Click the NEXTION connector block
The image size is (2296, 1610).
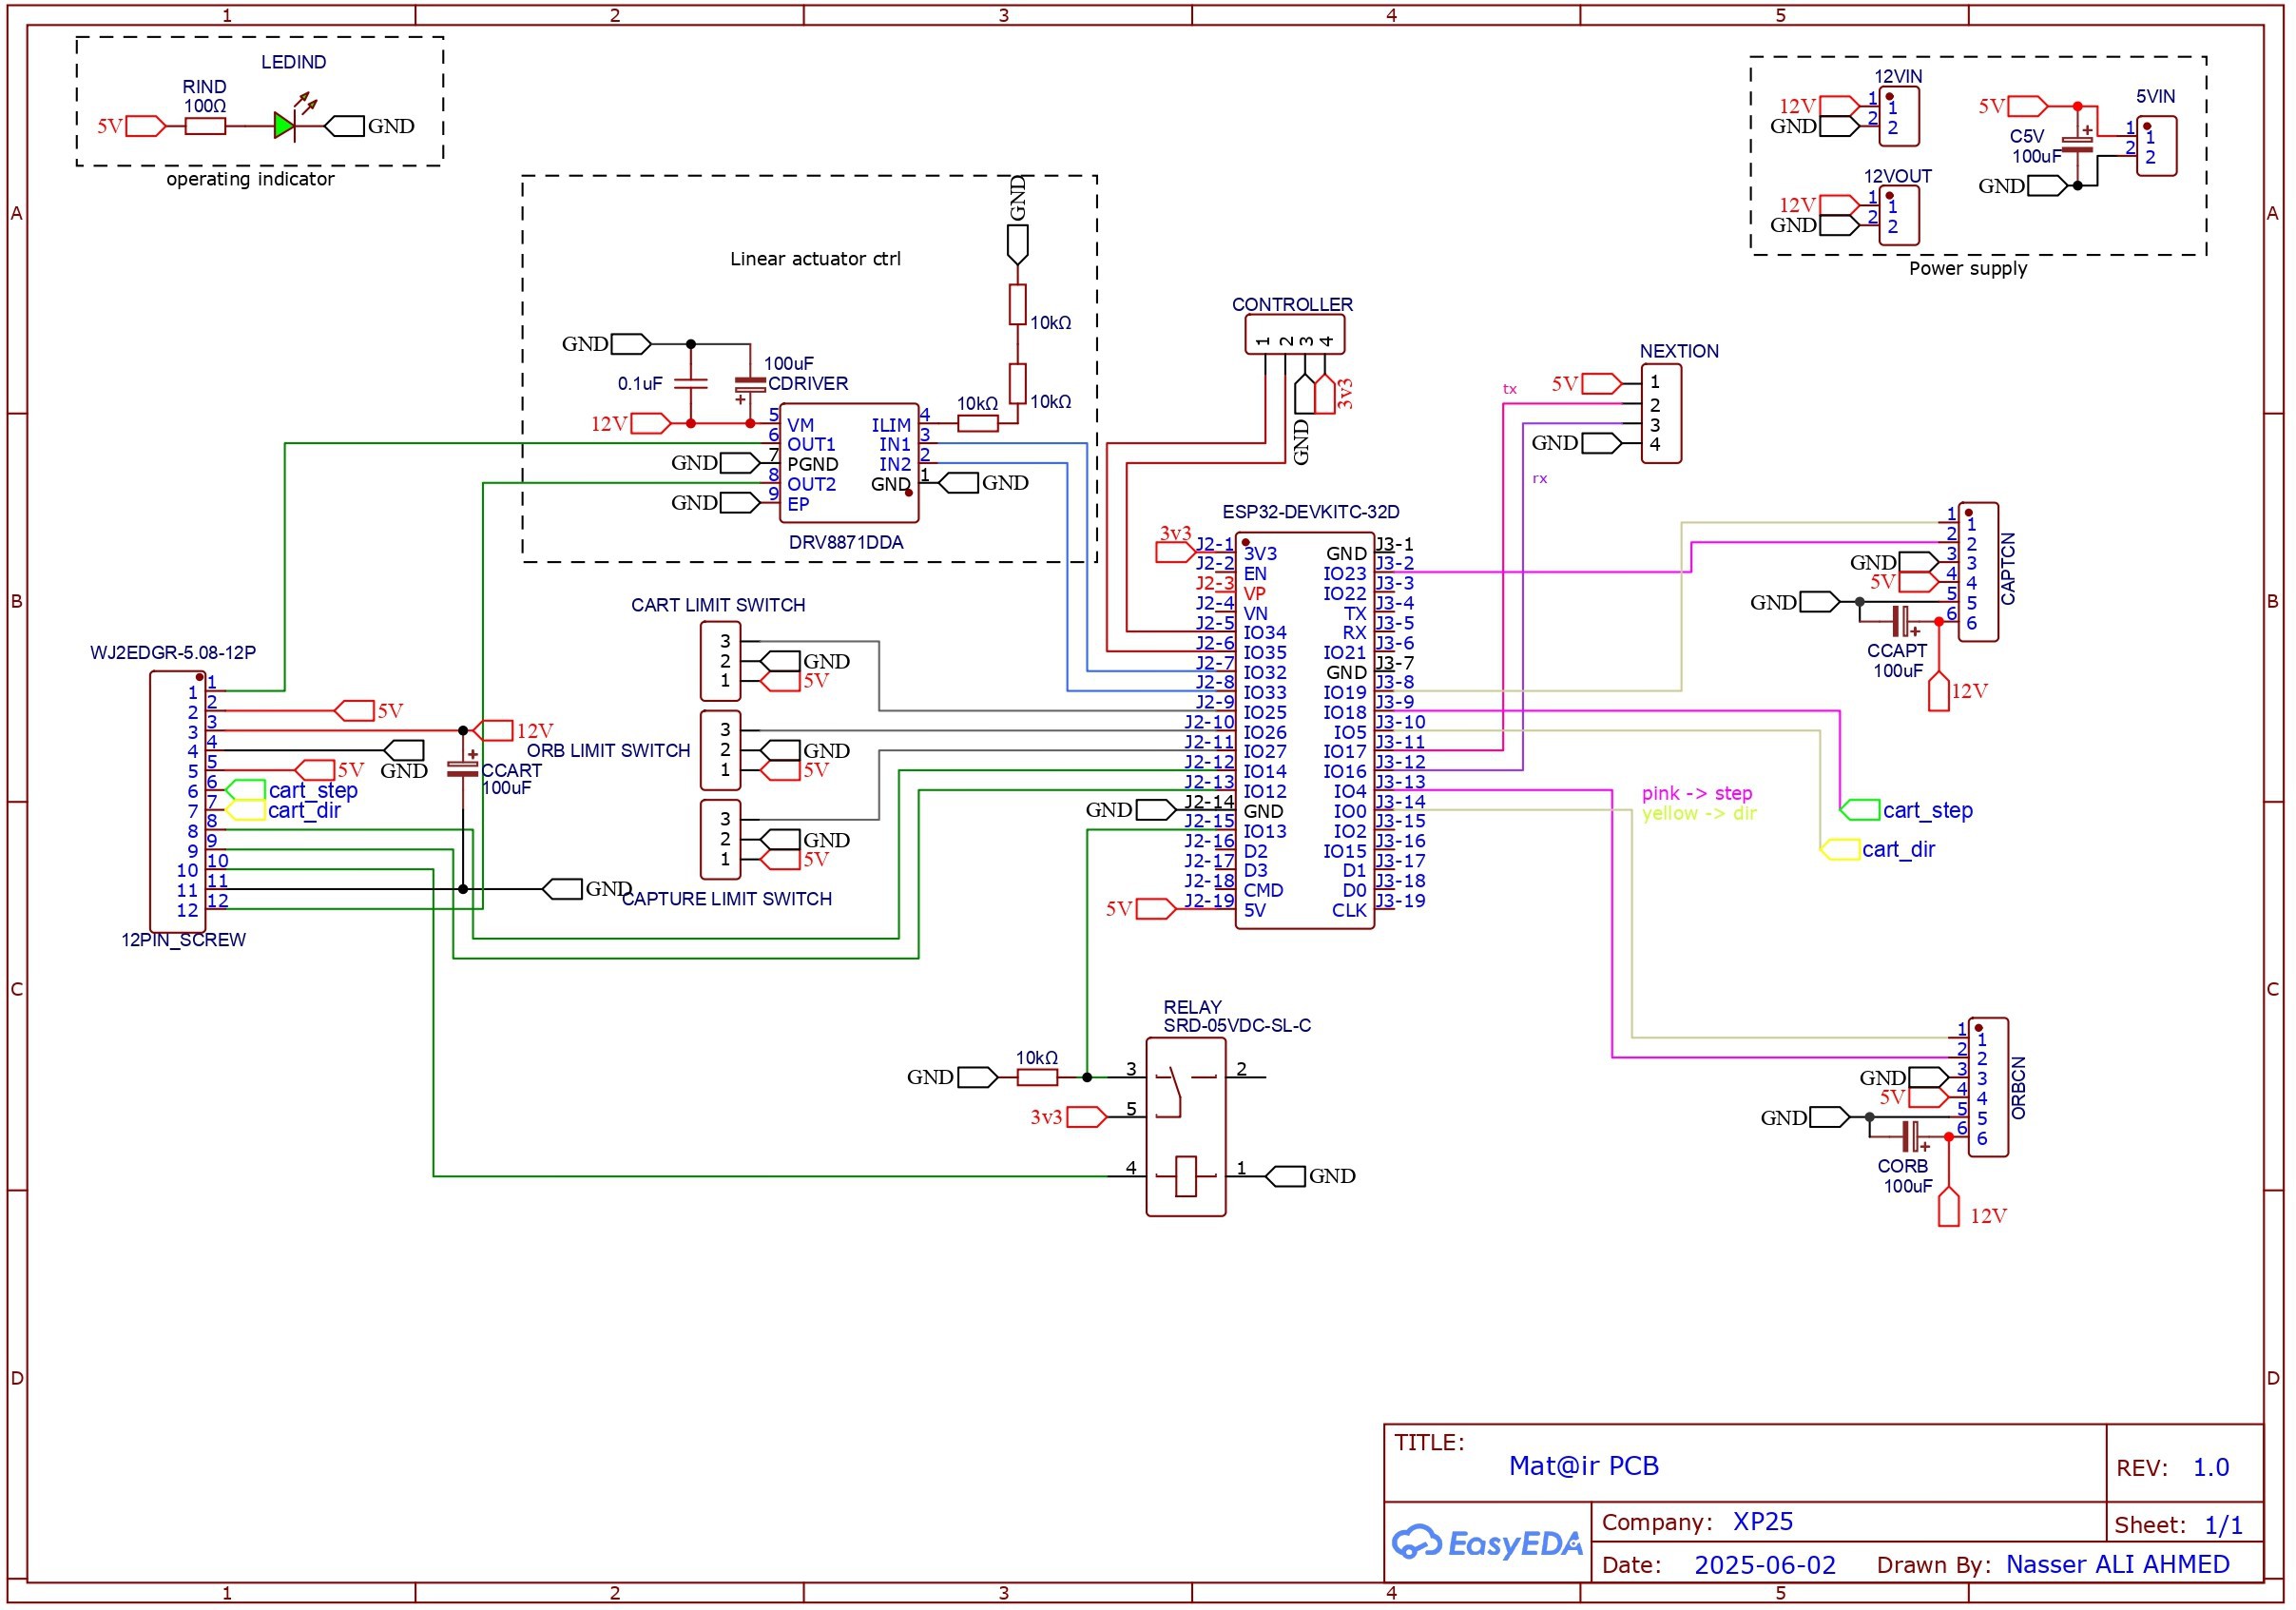click(1661, 413)
